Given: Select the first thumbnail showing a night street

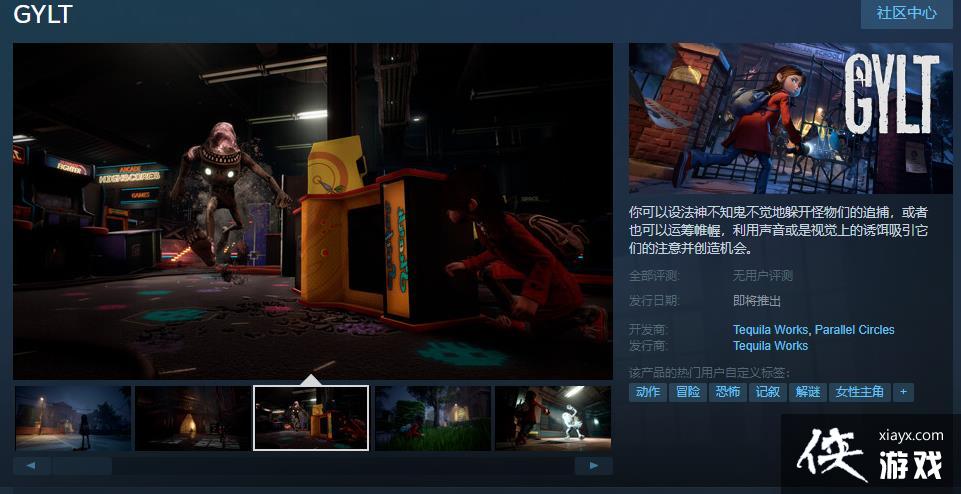Looking at the screenshot, I should click(73, 418).
